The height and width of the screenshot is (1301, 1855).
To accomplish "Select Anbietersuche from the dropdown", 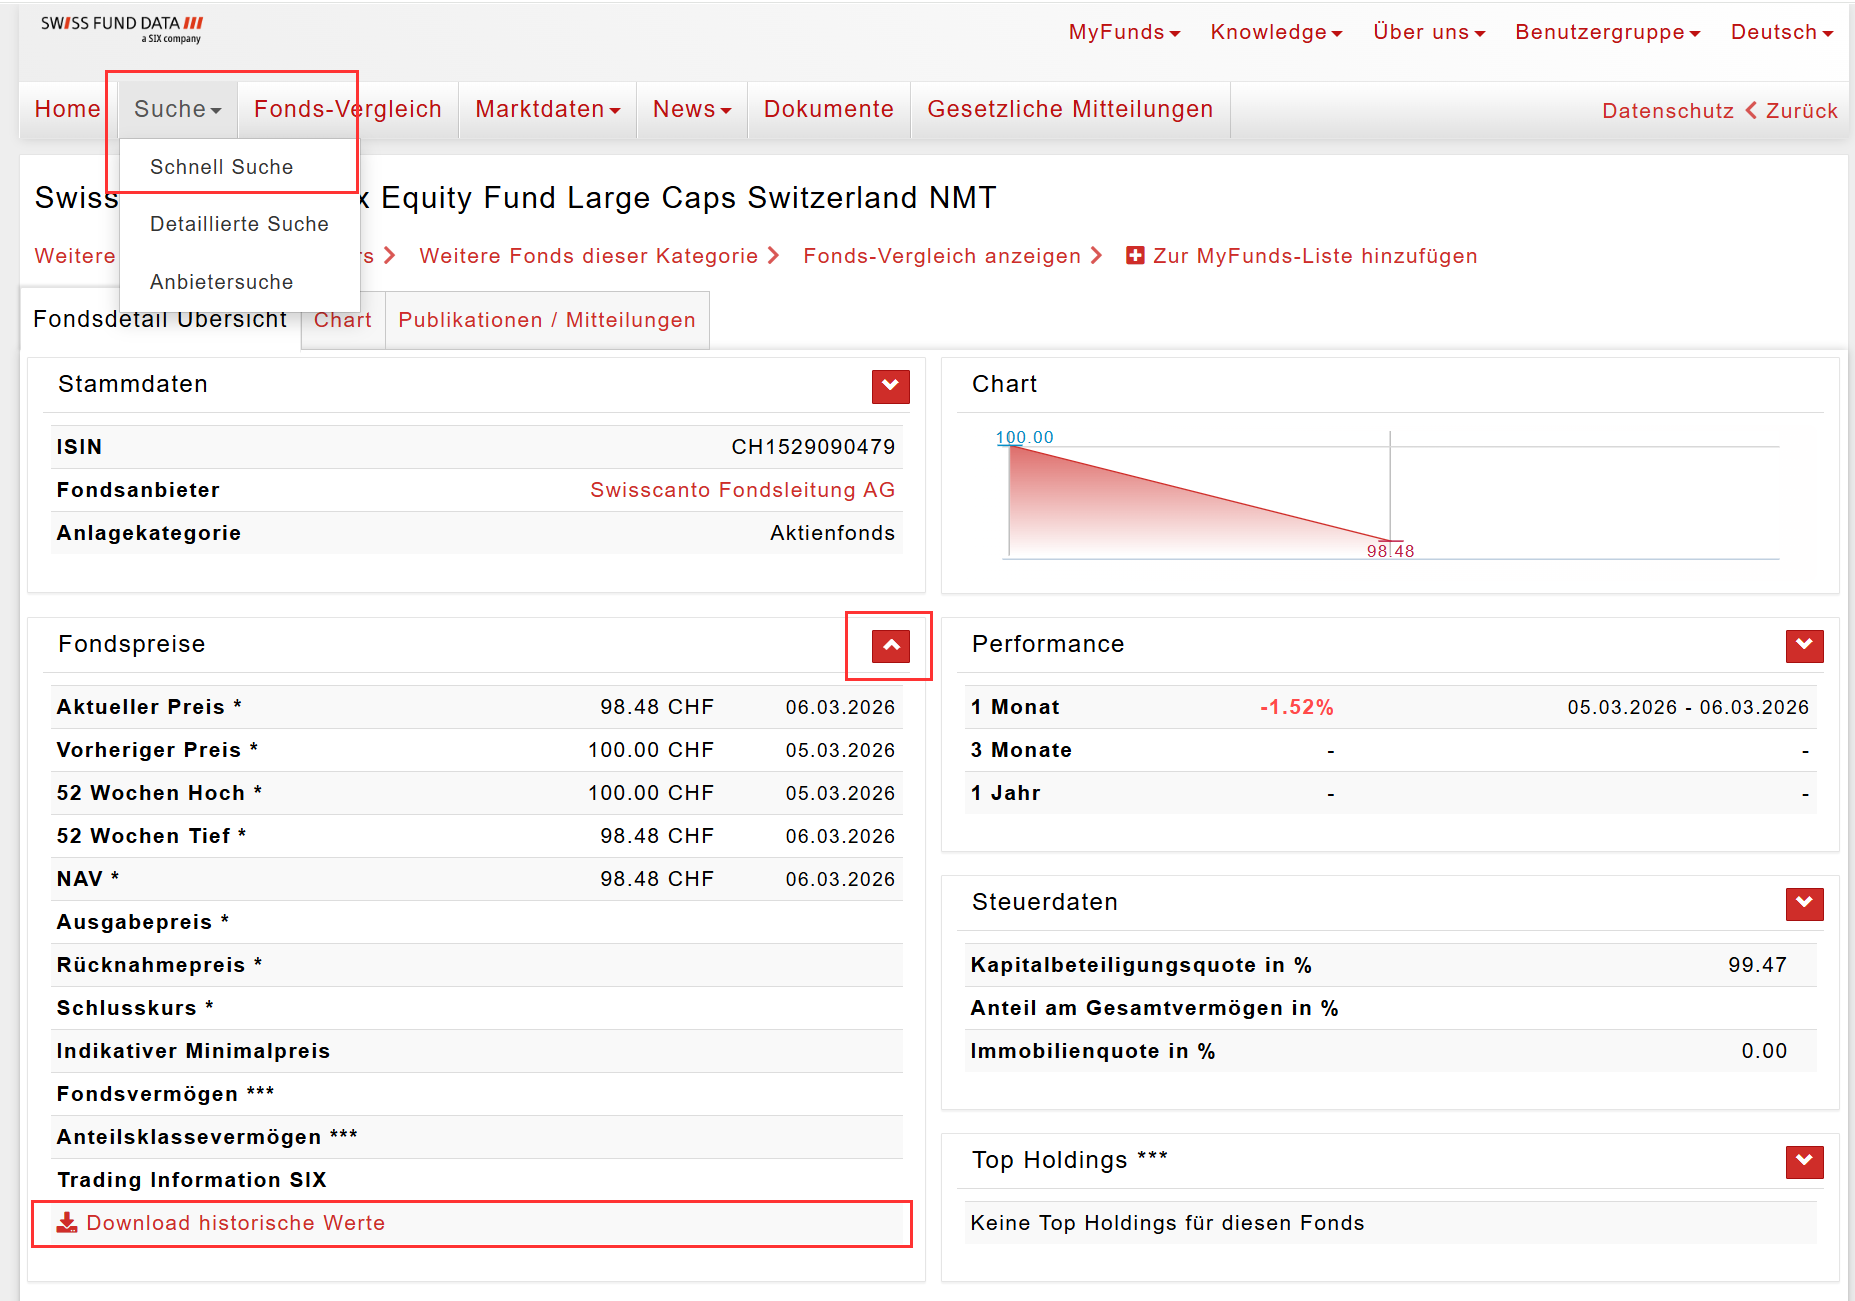I will [x=221, y=282].
